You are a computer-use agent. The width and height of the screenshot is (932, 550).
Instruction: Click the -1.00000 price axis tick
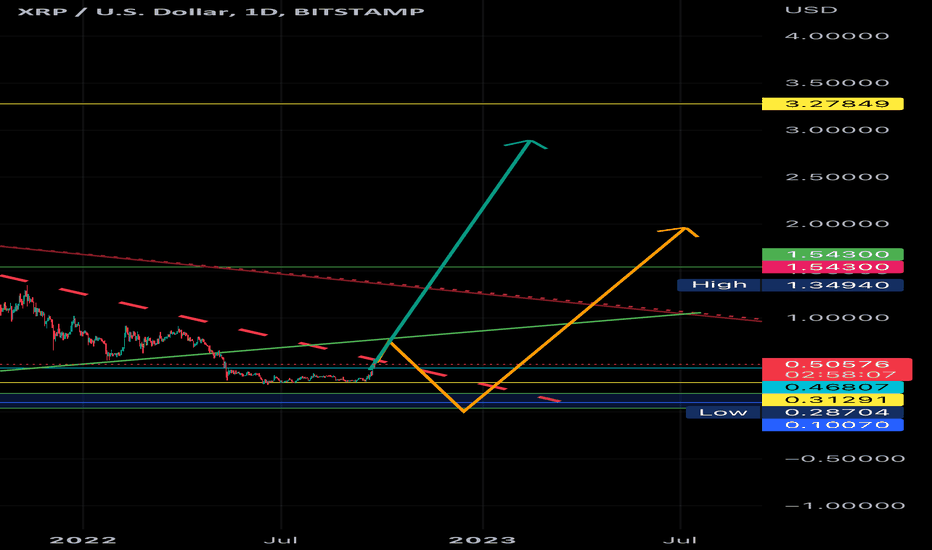point(845,505)
